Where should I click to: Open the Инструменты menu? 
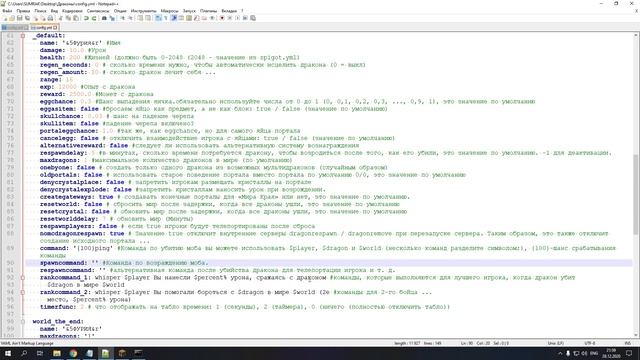click(144, 11)
